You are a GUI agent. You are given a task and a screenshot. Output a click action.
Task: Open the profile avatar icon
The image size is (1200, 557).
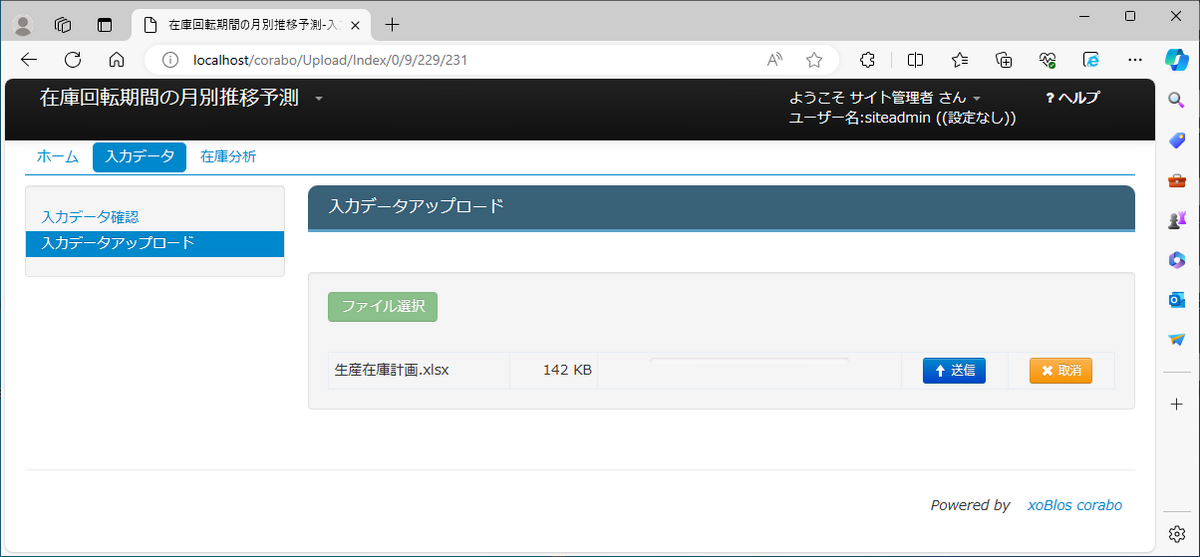(23, 24)
